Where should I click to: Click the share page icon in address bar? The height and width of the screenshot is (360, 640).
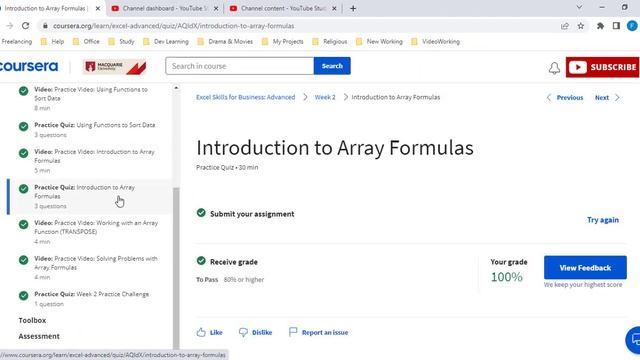565,26
